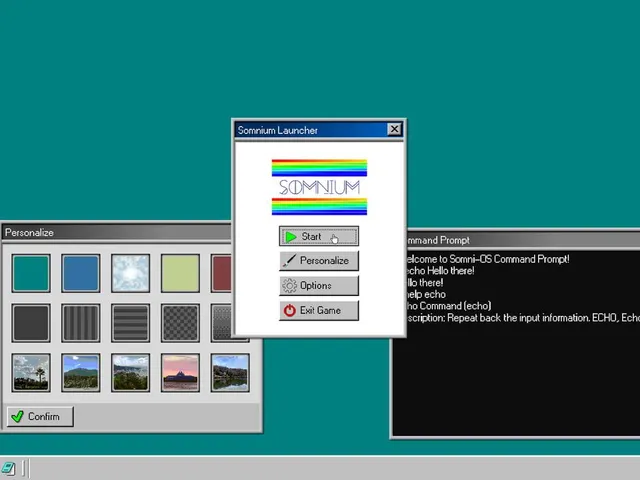Select the teal color swatch

click(31, 273)
